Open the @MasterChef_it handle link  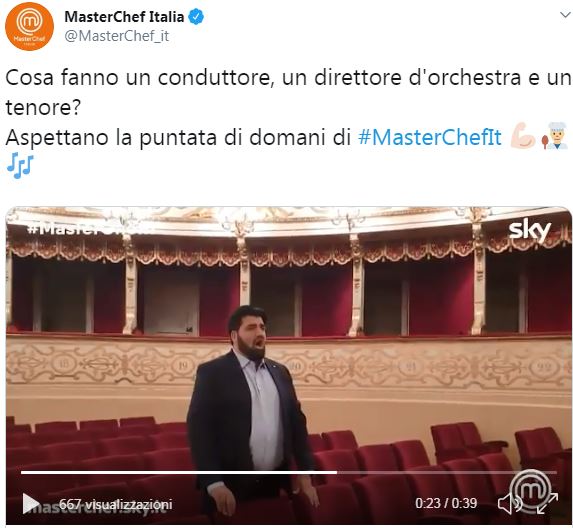[117, 36]
